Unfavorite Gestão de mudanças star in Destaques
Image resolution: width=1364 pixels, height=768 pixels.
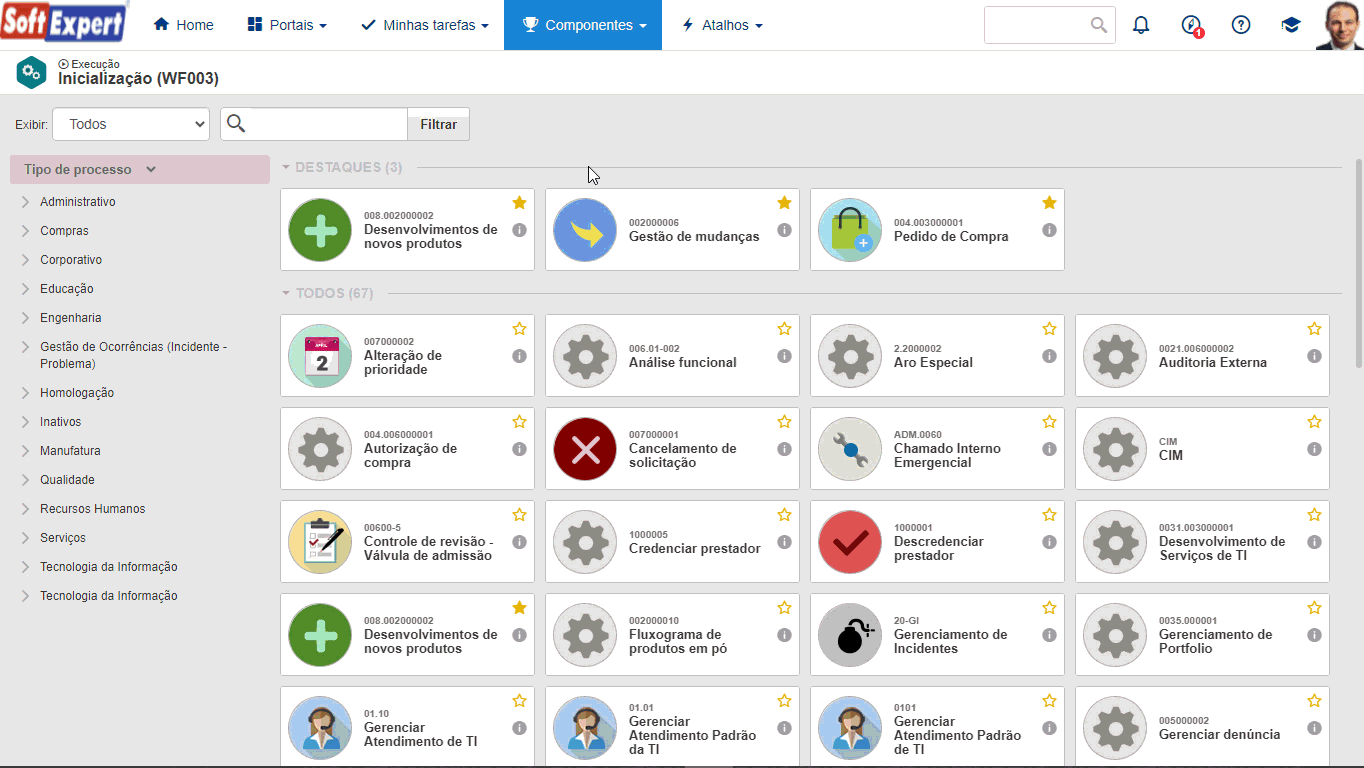[784, 203]
